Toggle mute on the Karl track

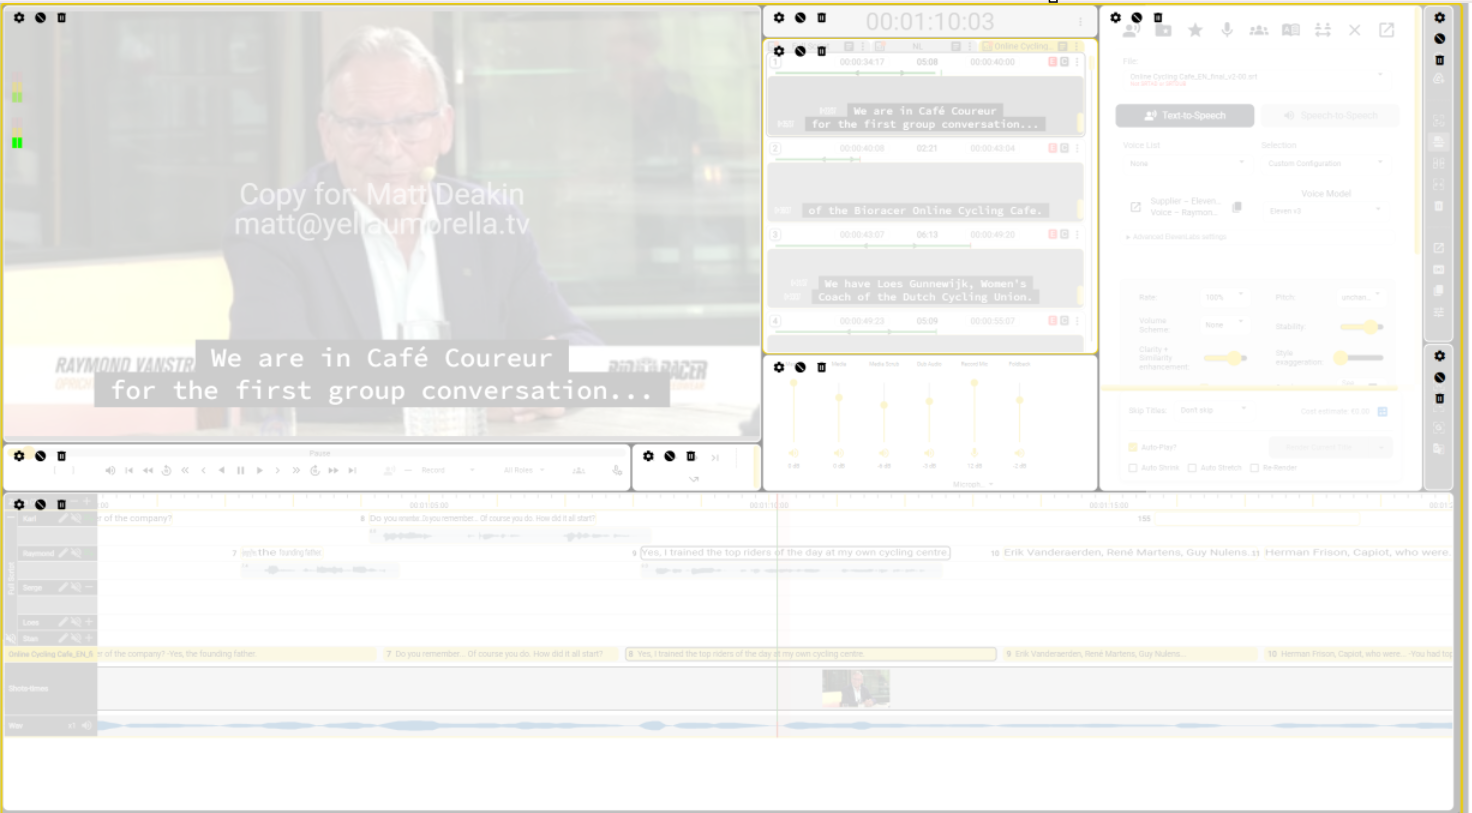76,518
